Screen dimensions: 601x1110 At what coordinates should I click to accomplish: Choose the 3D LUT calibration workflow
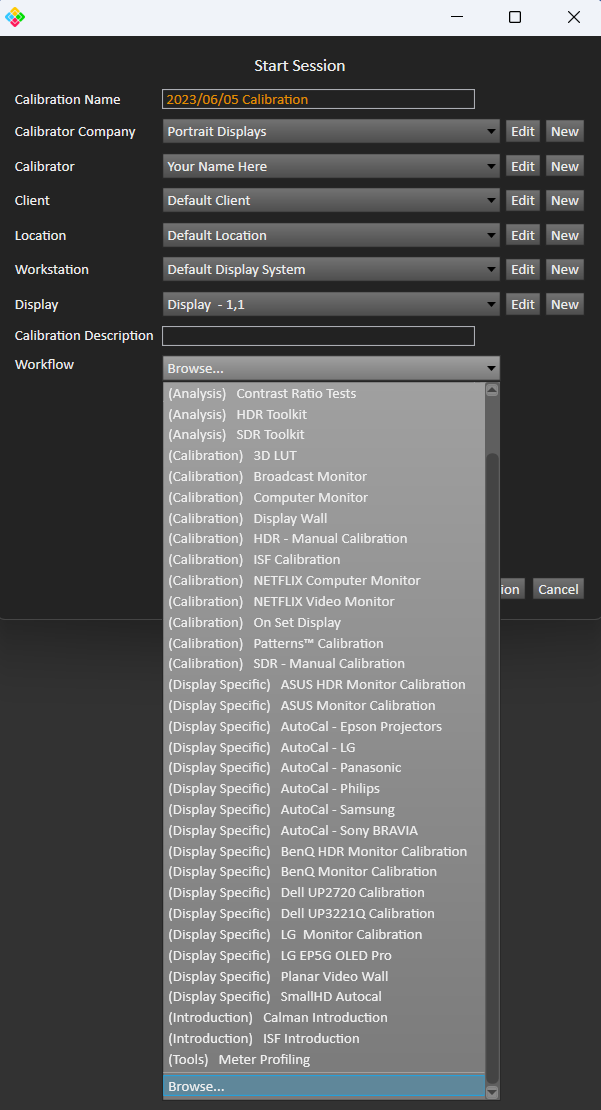click(x=324, y=455)
